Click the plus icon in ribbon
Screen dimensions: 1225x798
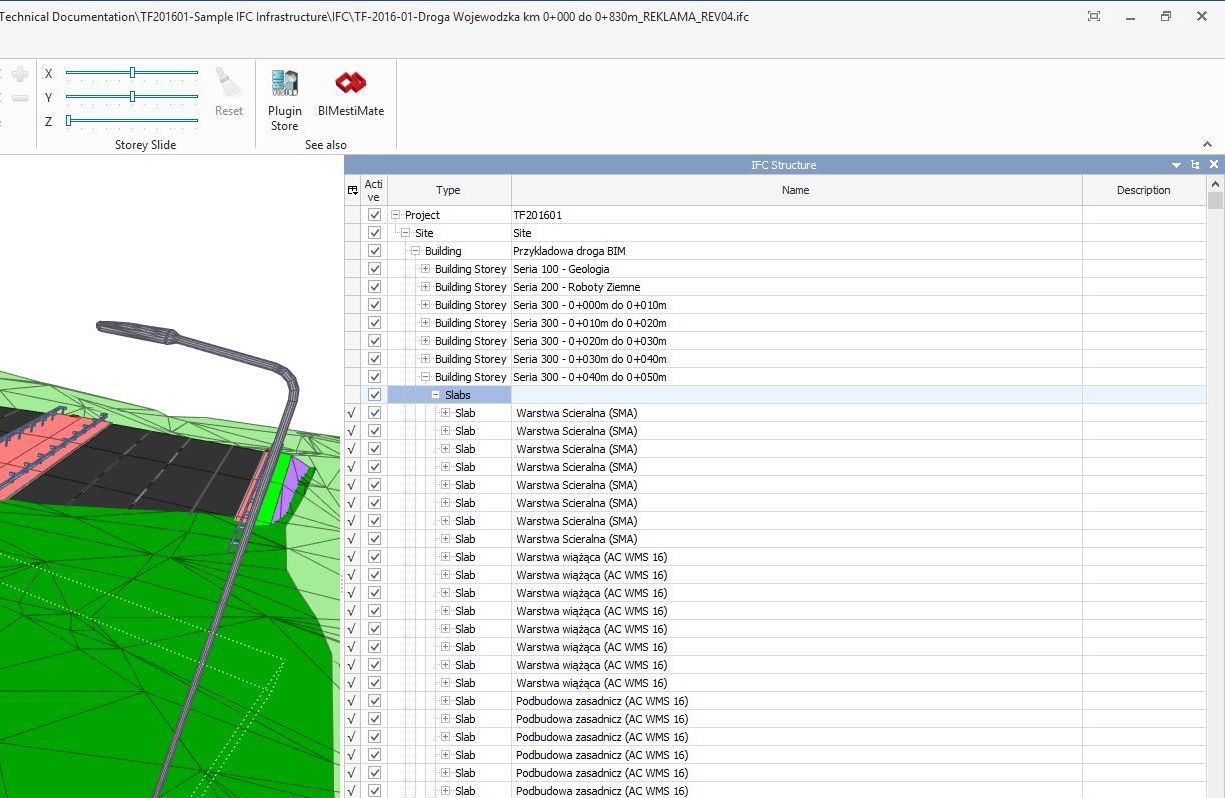(x=20, y=74)
